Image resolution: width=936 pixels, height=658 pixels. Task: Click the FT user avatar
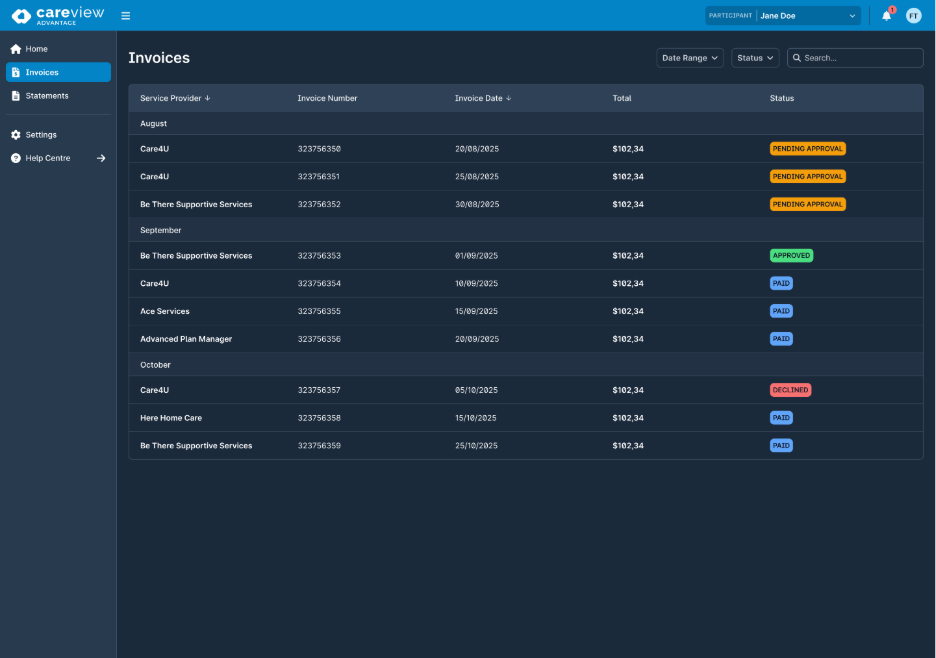(913, 16)
